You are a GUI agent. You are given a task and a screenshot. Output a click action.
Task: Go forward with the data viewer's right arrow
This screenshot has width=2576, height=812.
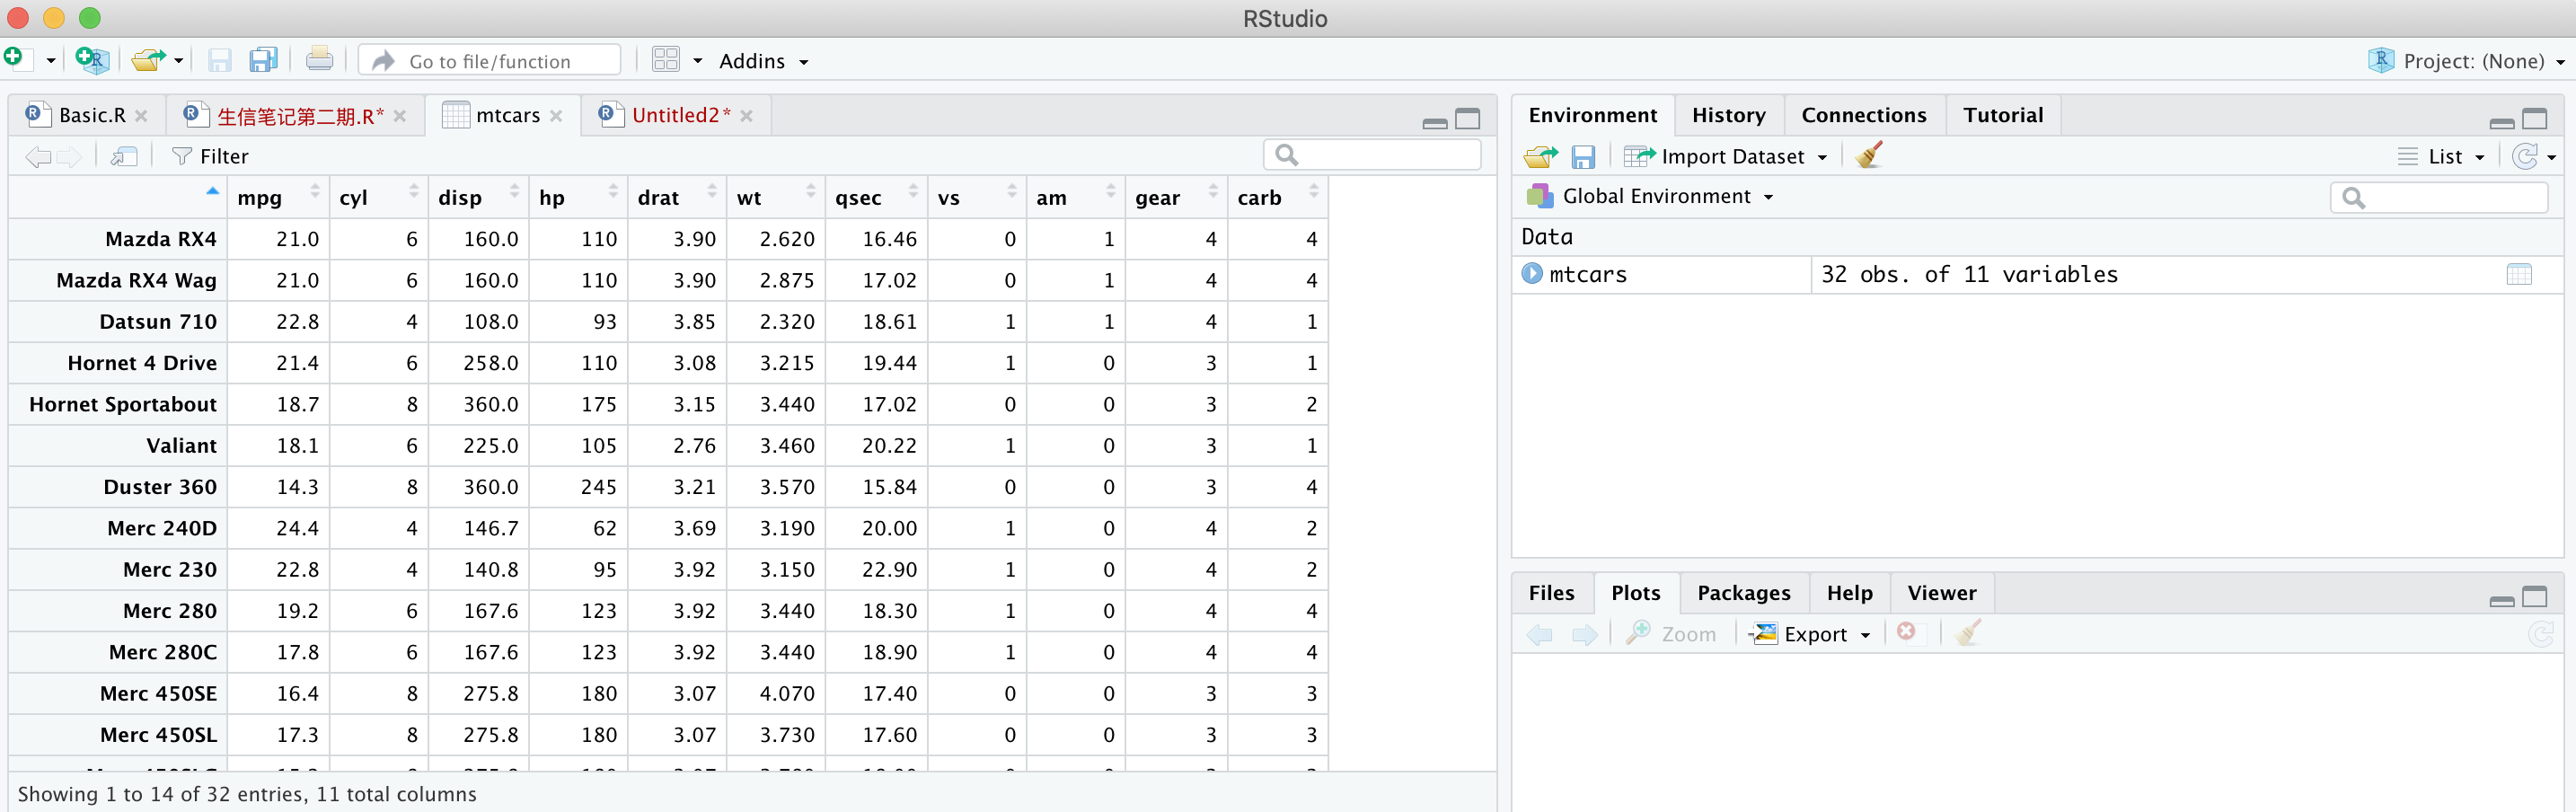69,156
